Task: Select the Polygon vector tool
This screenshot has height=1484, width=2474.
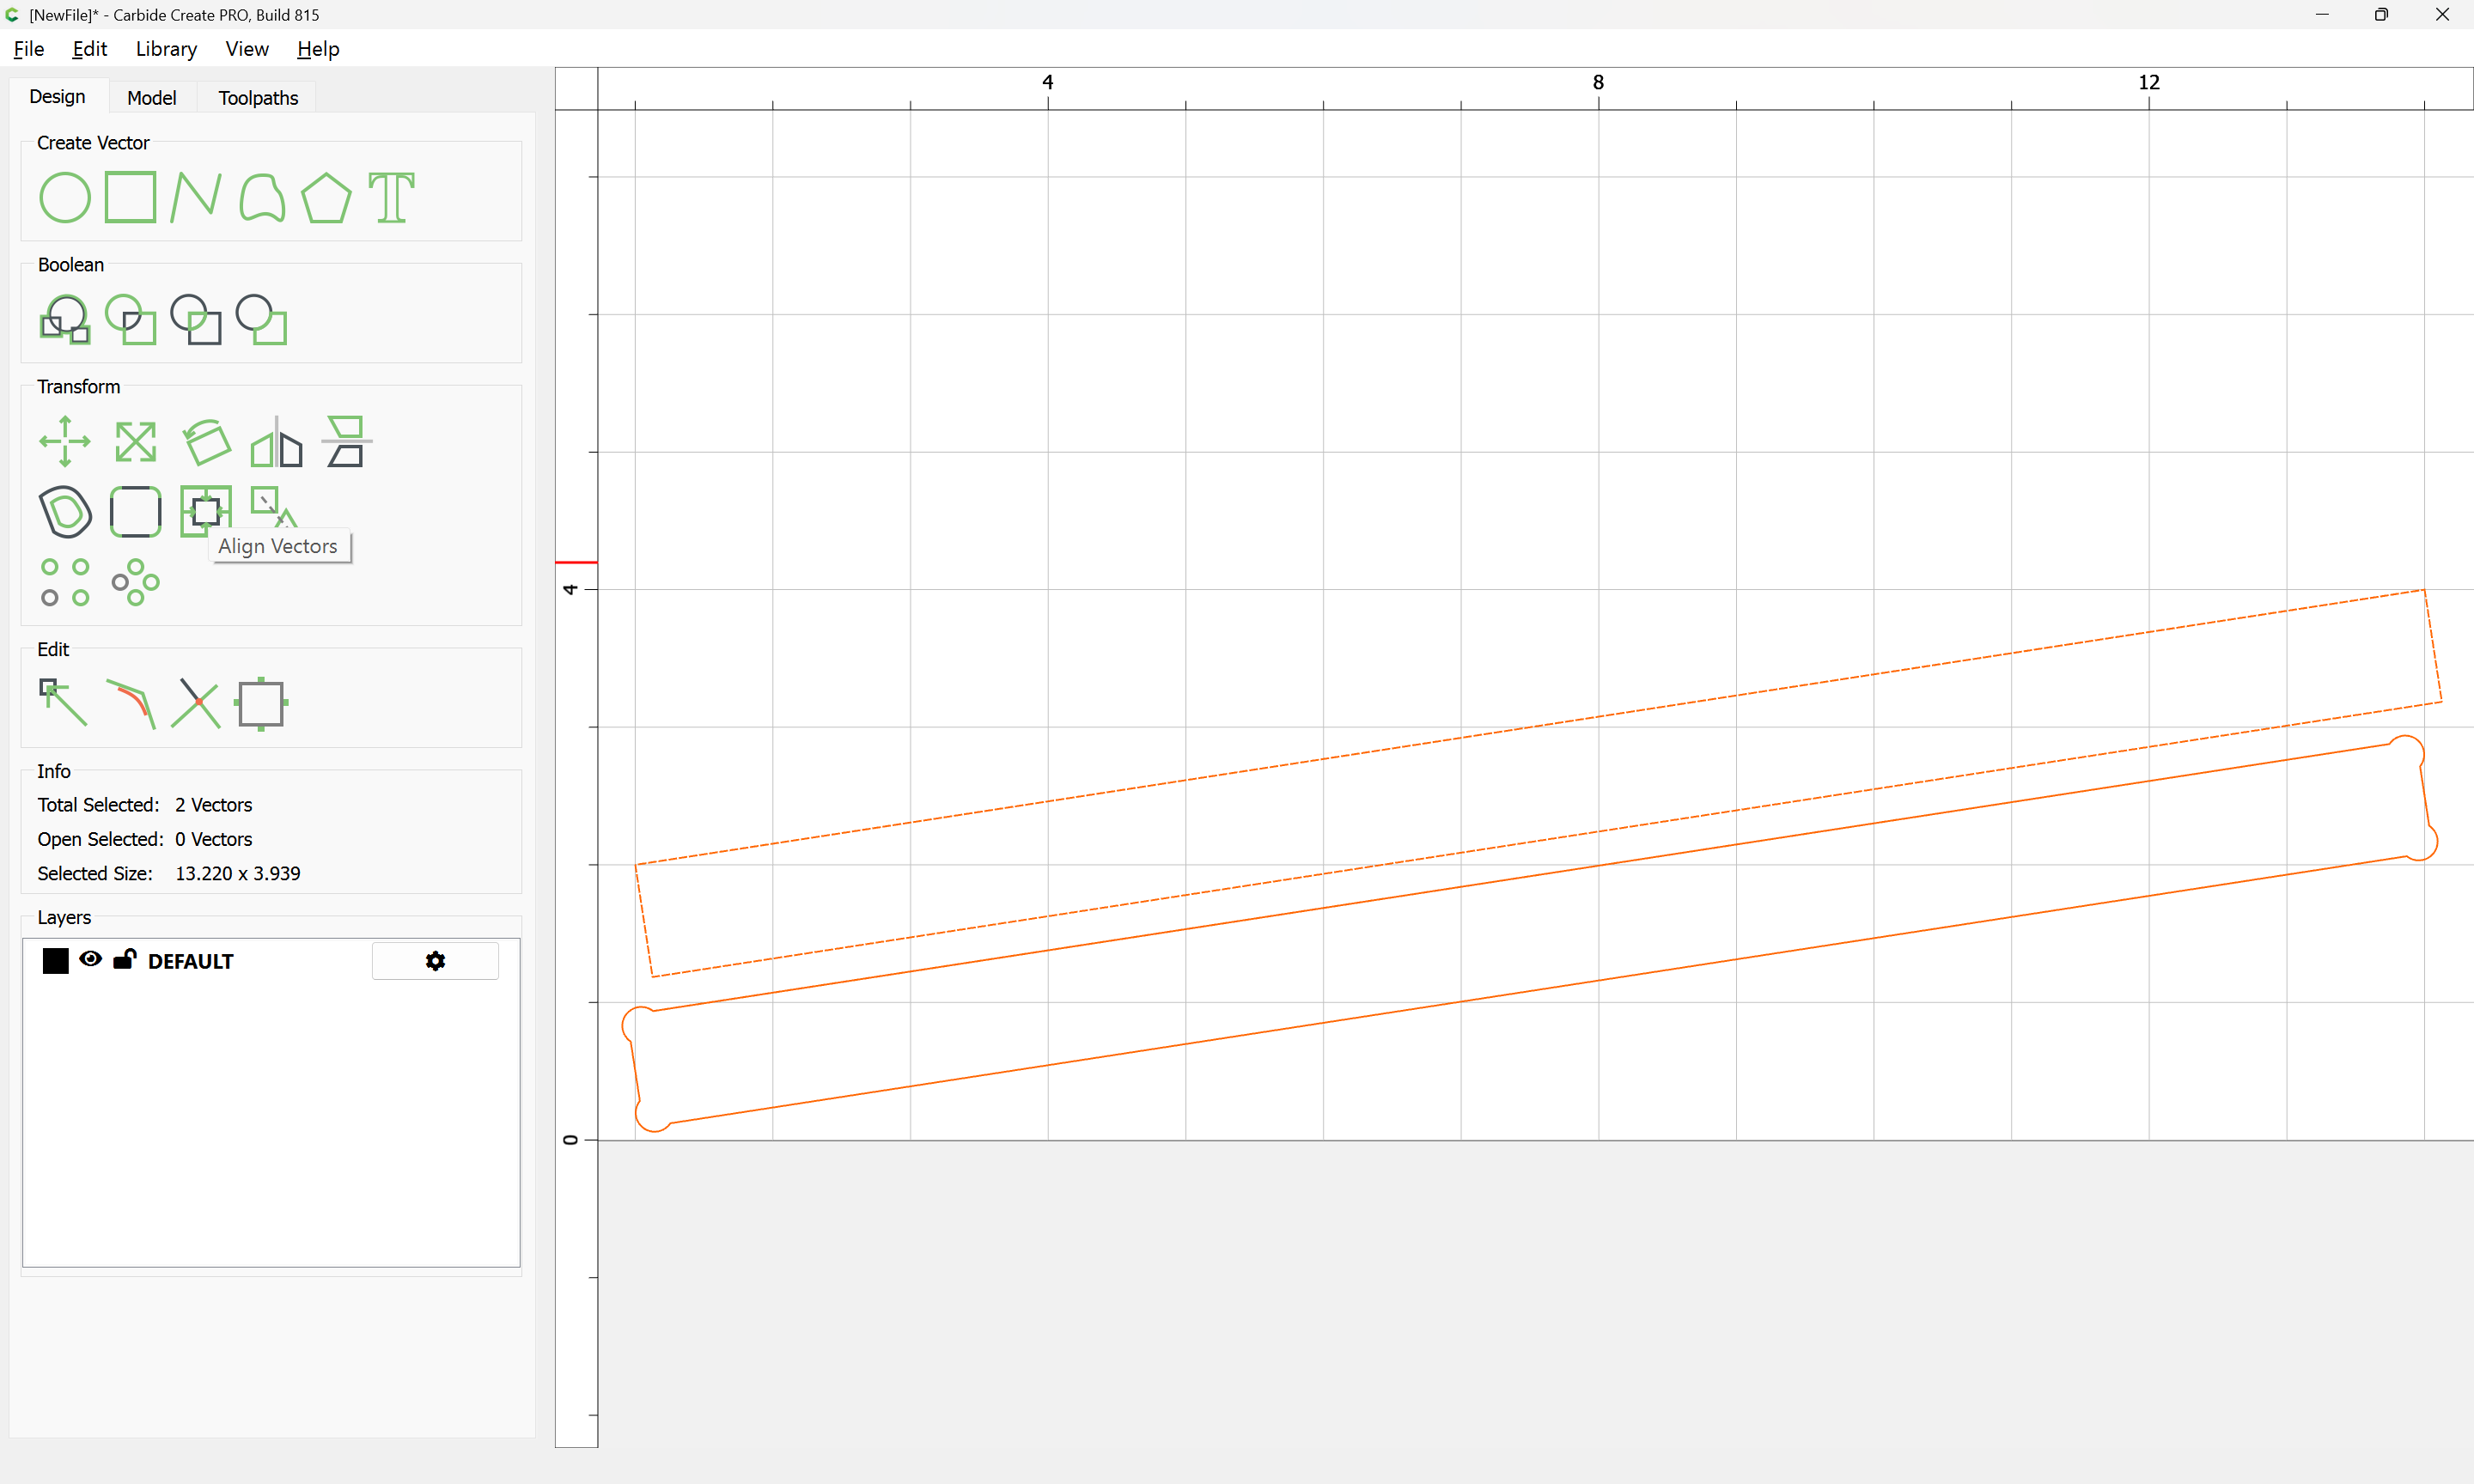Action: coord(326,197)
